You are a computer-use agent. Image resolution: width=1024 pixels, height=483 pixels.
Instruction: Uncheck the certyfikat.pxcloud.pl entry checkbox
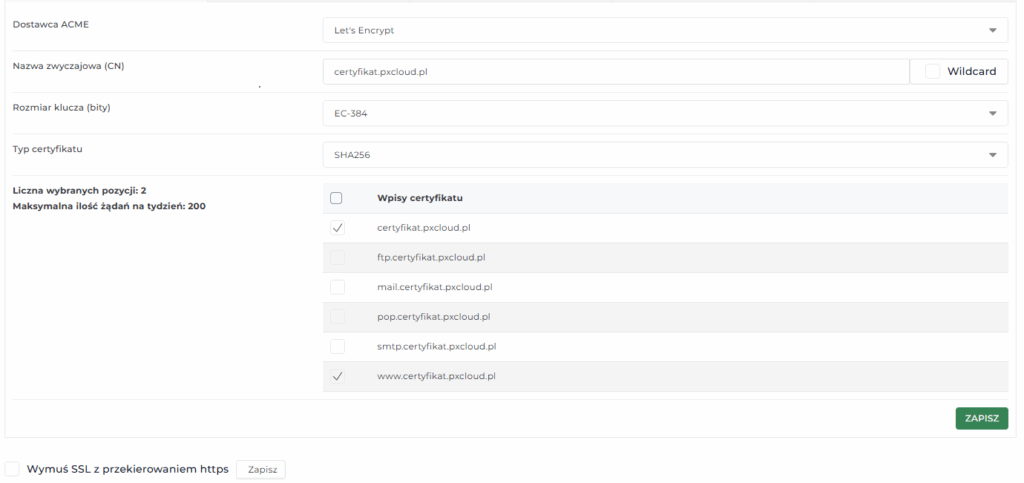point(337,228)
